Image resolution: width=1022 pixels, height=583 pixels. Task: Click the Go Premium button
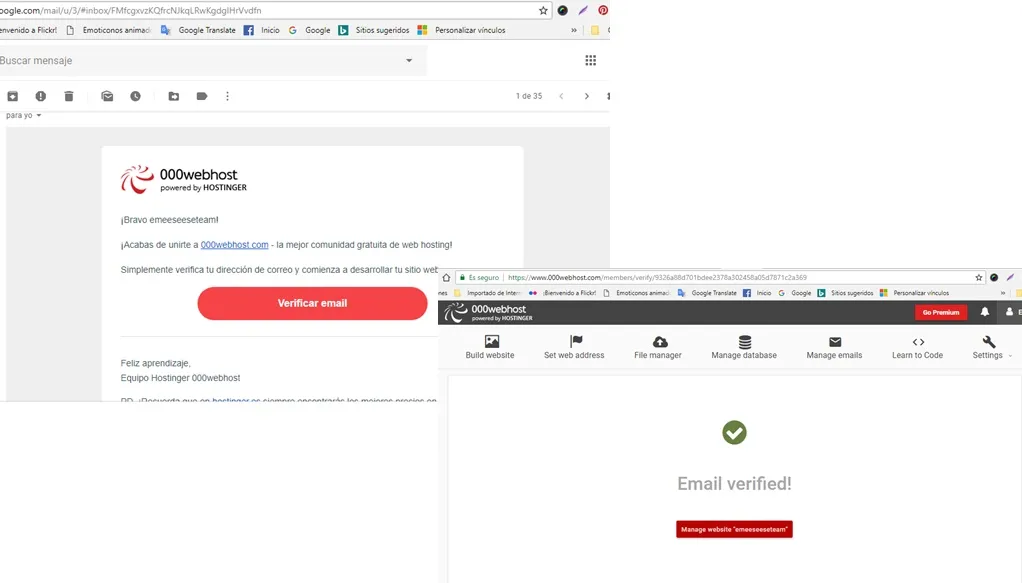click(x=941, y=312)
